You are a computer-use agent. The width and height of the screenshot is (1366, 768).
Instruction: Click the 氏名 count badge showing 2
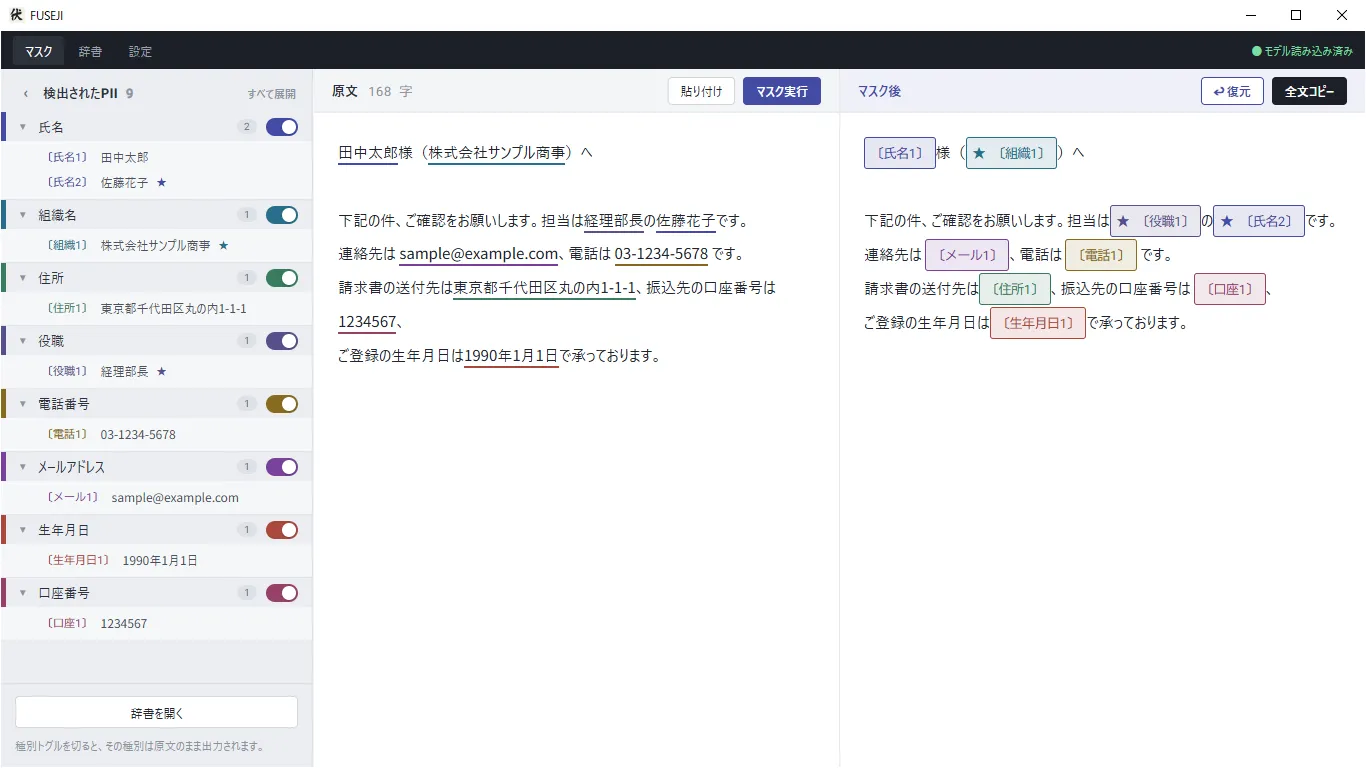click(x=246, y=127)
